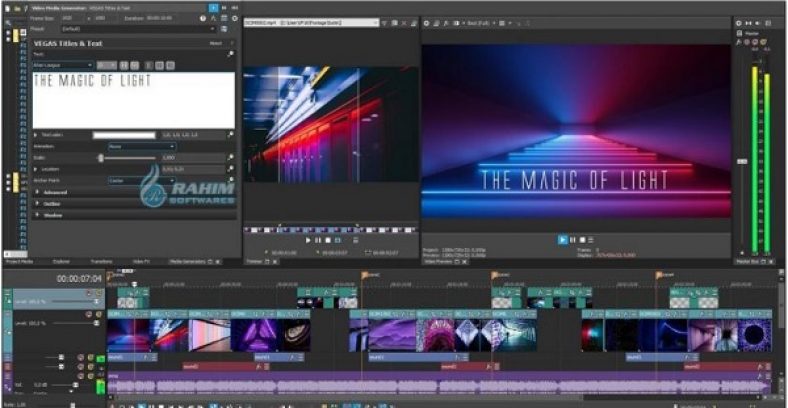The image size is (788, 408).
Task: Click animate icon on the Text color row
Action: (230, 135)
